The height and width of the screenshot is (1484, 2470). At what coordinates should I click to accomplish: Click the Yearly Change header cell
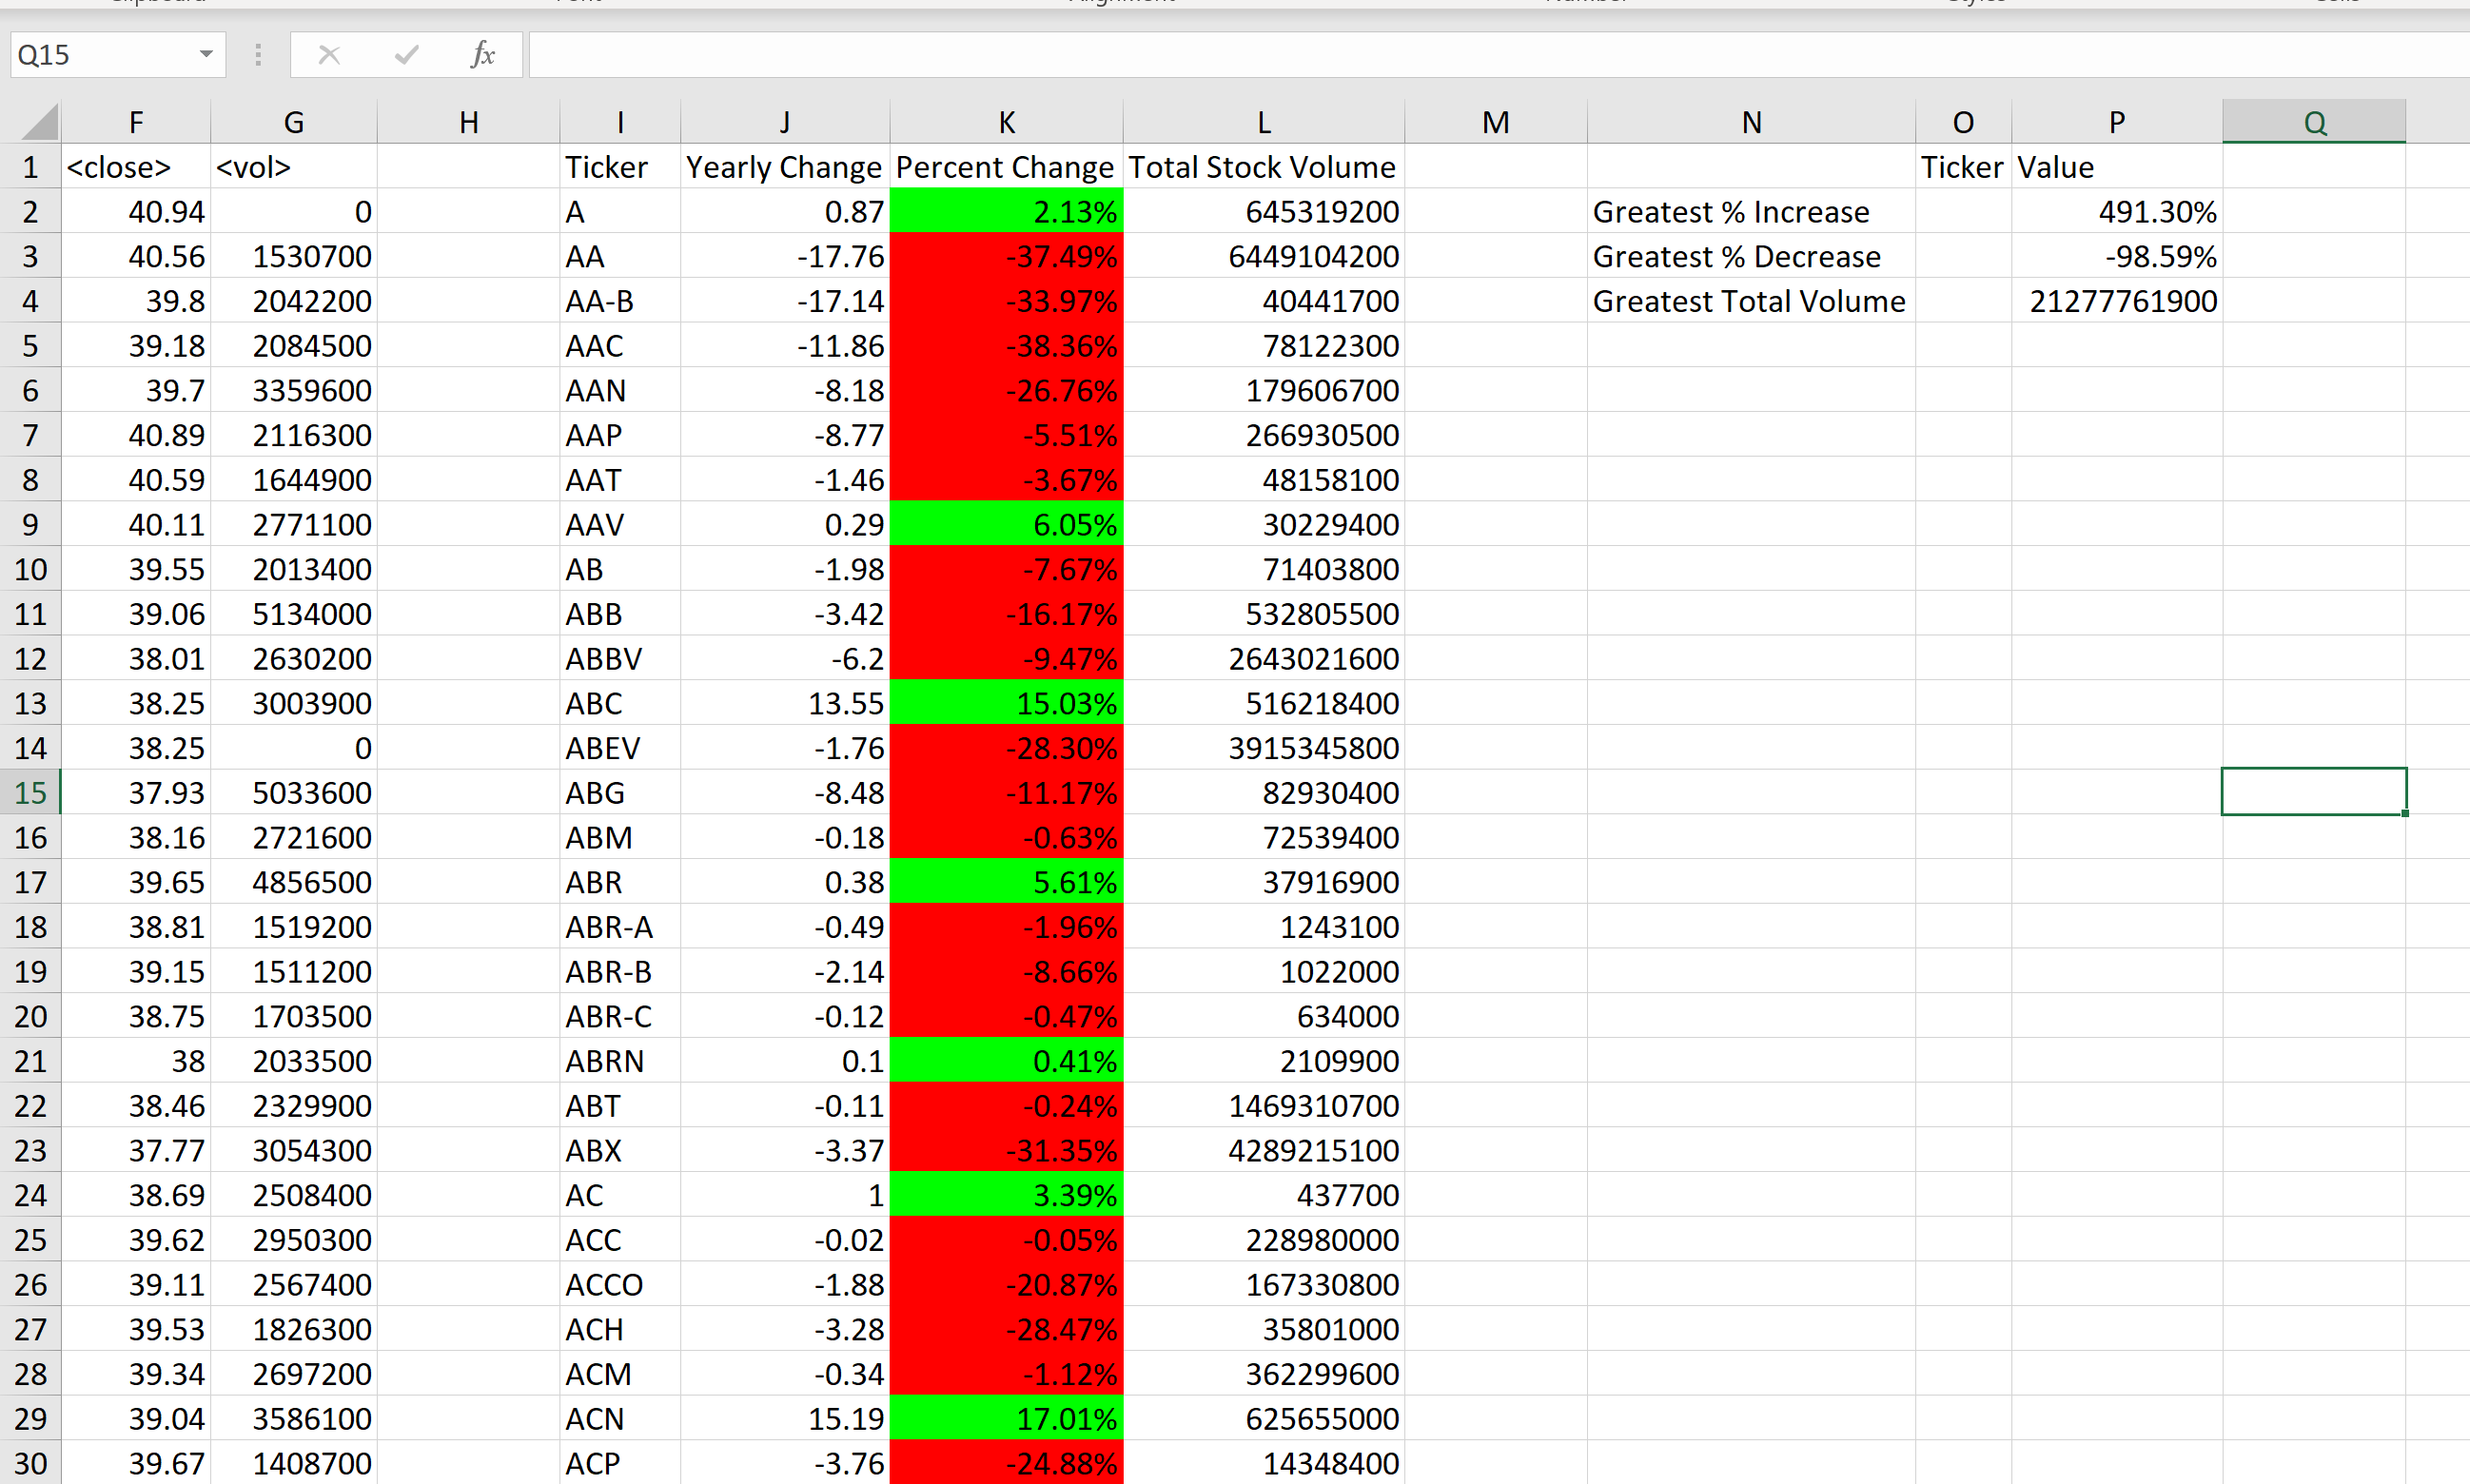(784, 167)
